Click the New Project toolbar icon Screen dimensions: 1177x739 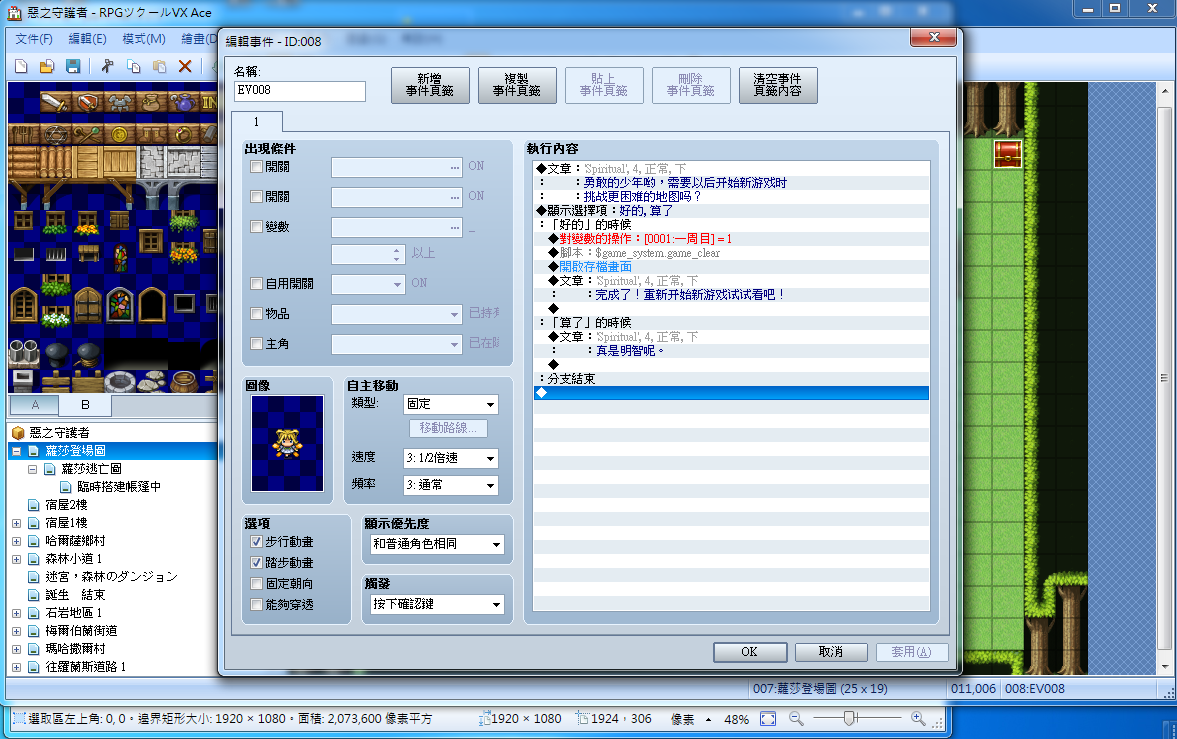[x=21, y=66]
